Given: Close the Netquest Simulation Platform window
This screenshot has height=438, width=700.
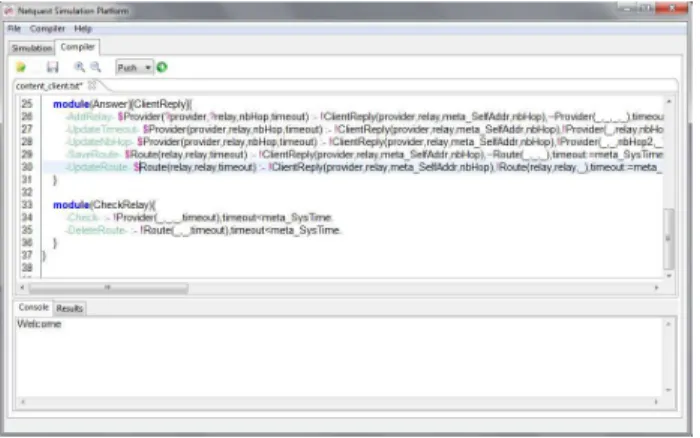Looking at the screenshot, I should [672, 8].
